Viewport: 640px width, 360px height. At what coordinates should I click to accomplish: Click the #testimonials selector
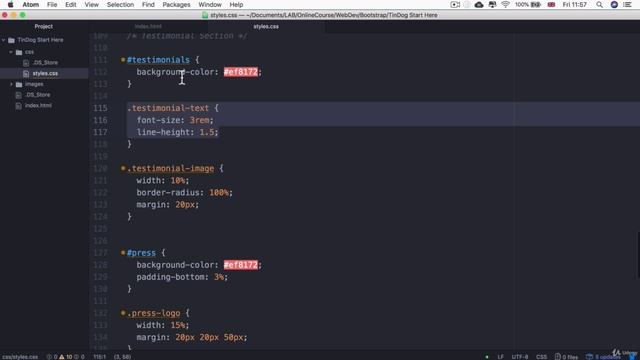pyautogui.click(x=158, y=60)
